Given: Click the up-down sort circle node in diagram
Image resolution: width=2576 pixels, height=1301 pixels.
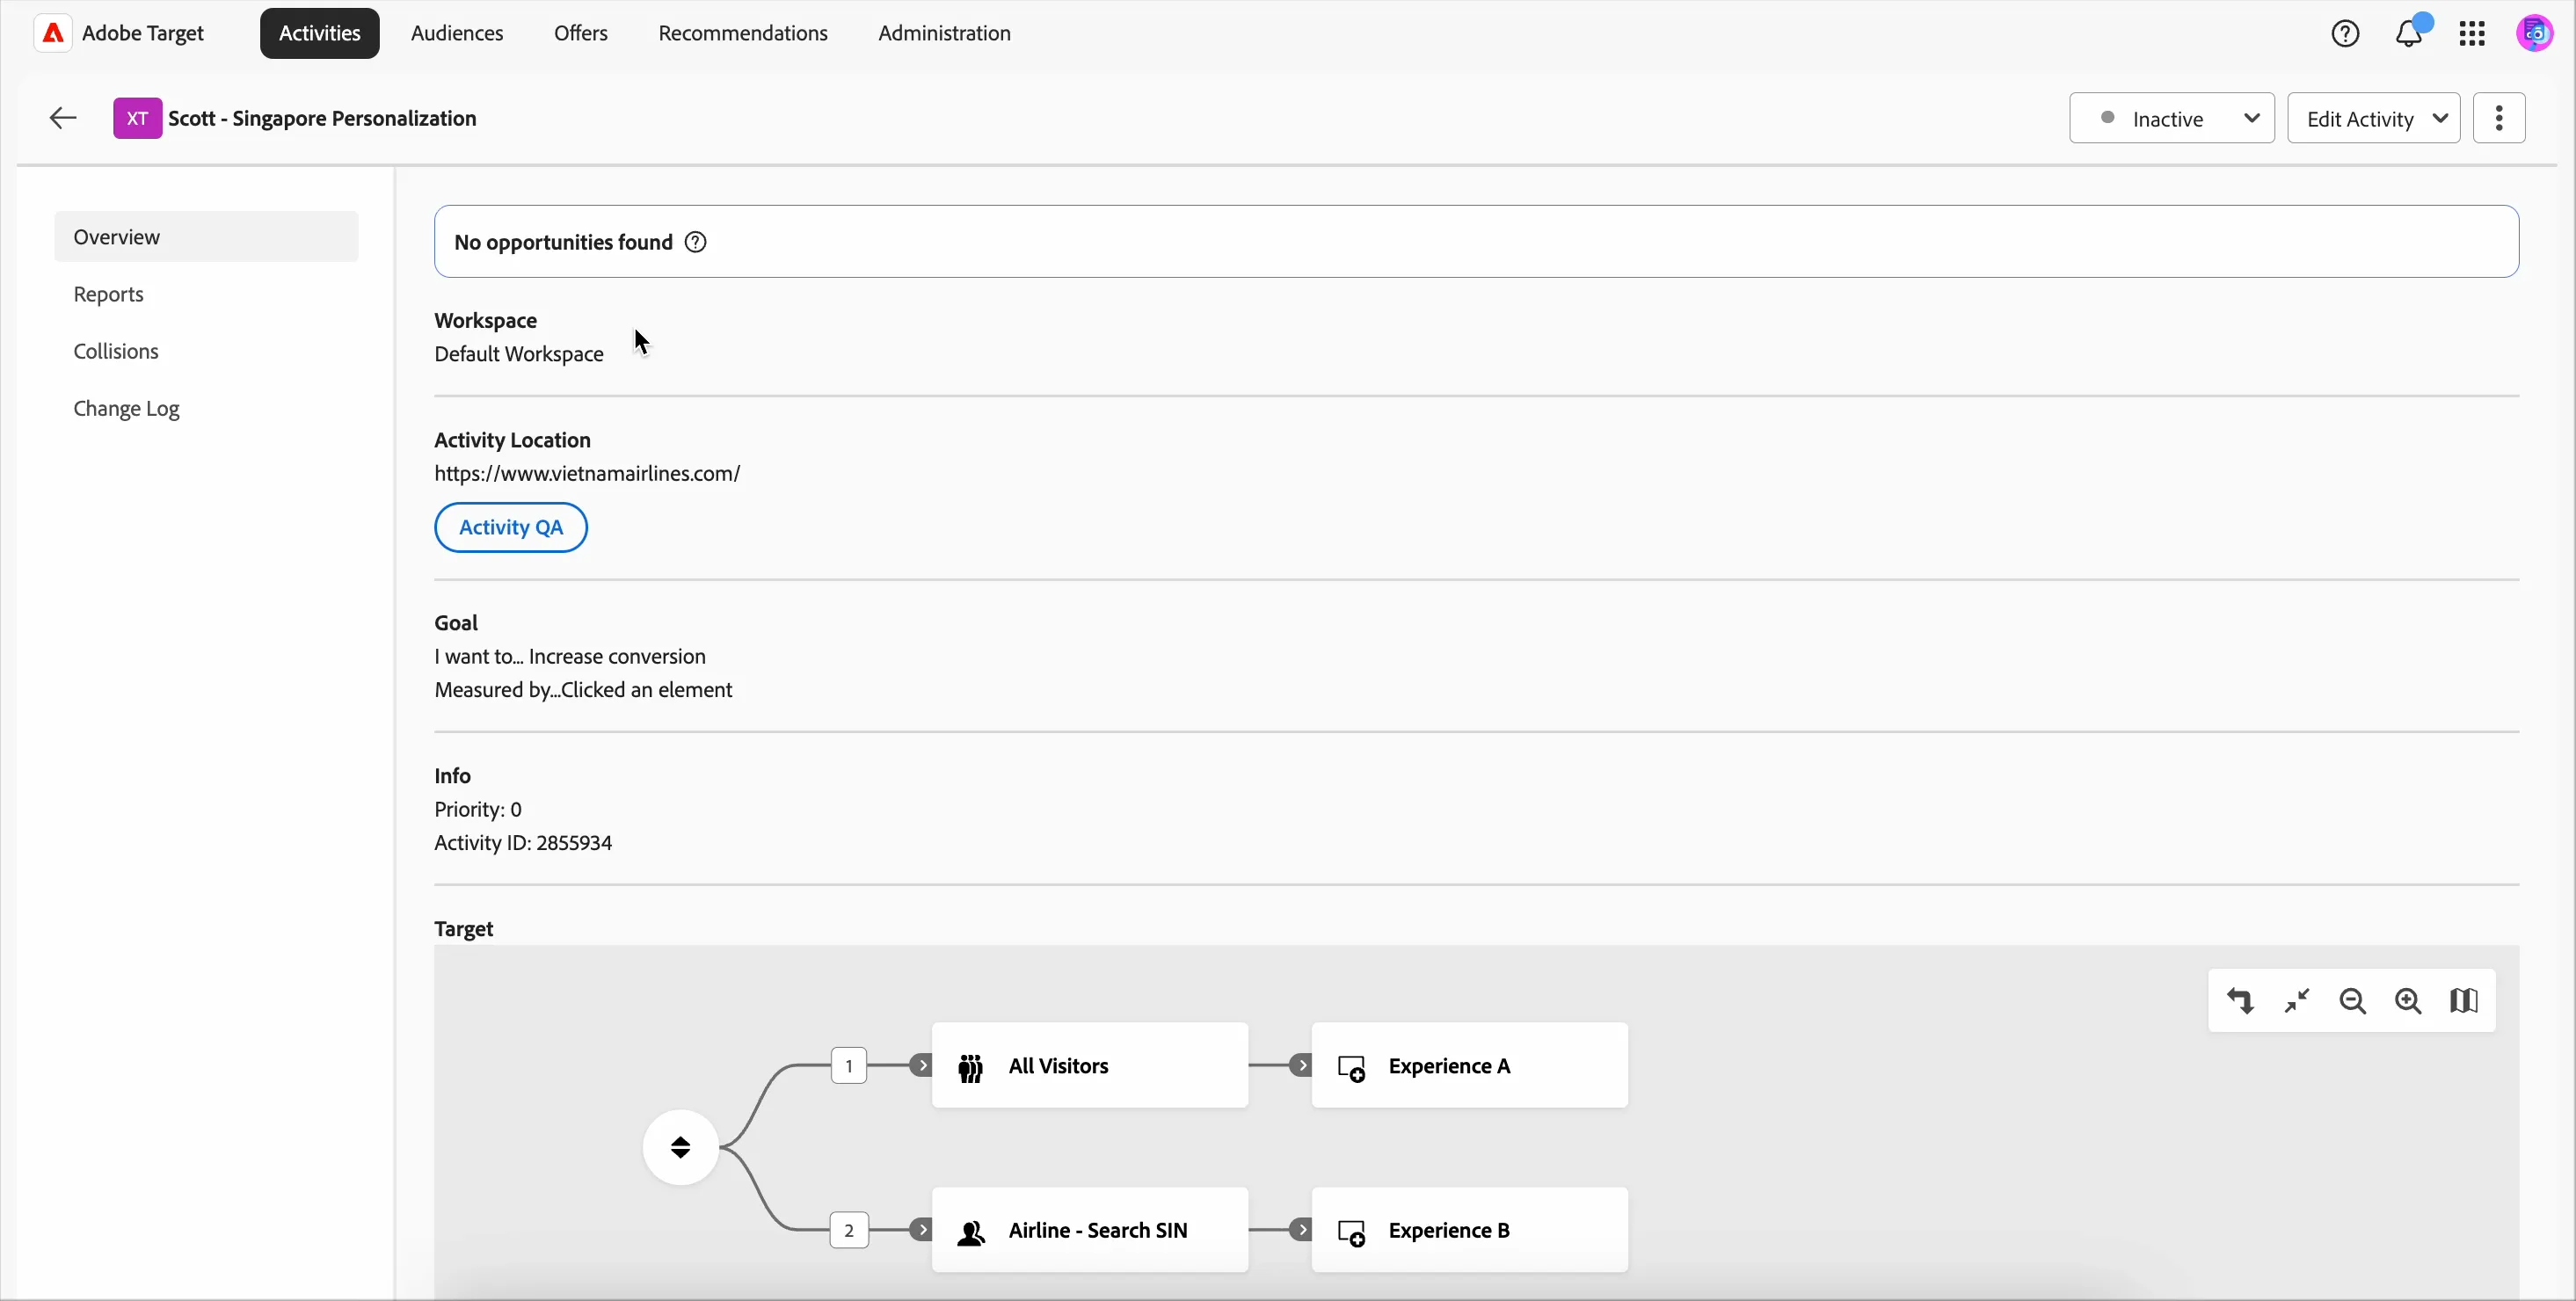Looking at the screenshot, I should pos(681,1147).
